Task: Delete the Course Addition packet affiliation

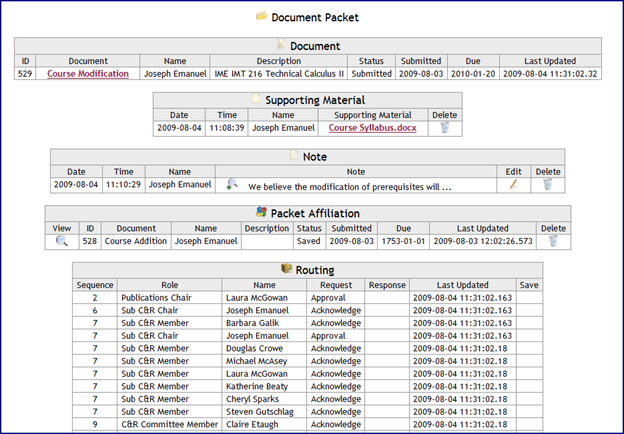Action: pyautogui.click(x=553, y=241)
